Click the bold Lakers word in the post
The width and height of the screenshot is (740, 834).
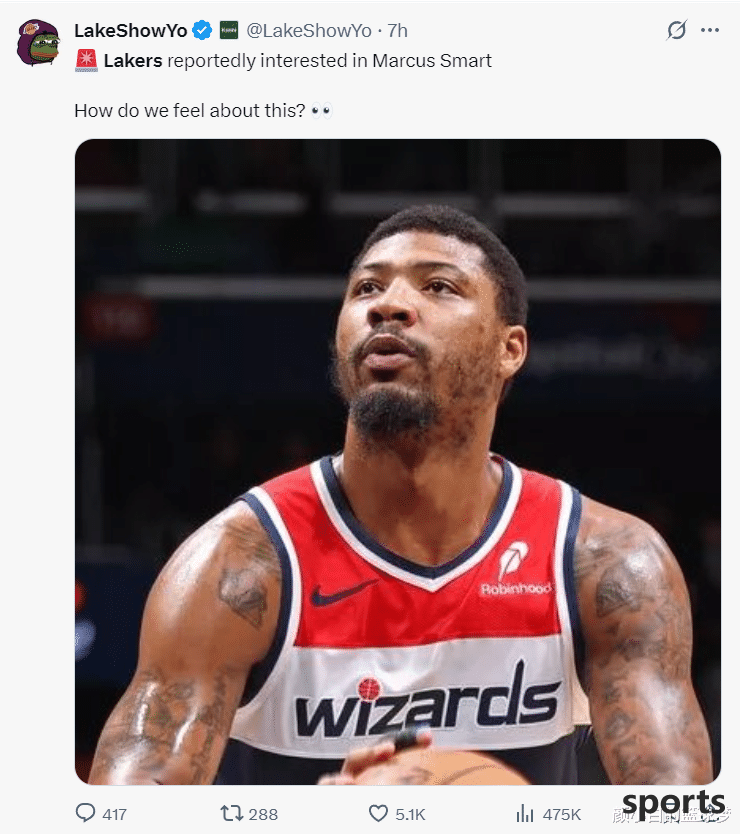tap(133, 61)
